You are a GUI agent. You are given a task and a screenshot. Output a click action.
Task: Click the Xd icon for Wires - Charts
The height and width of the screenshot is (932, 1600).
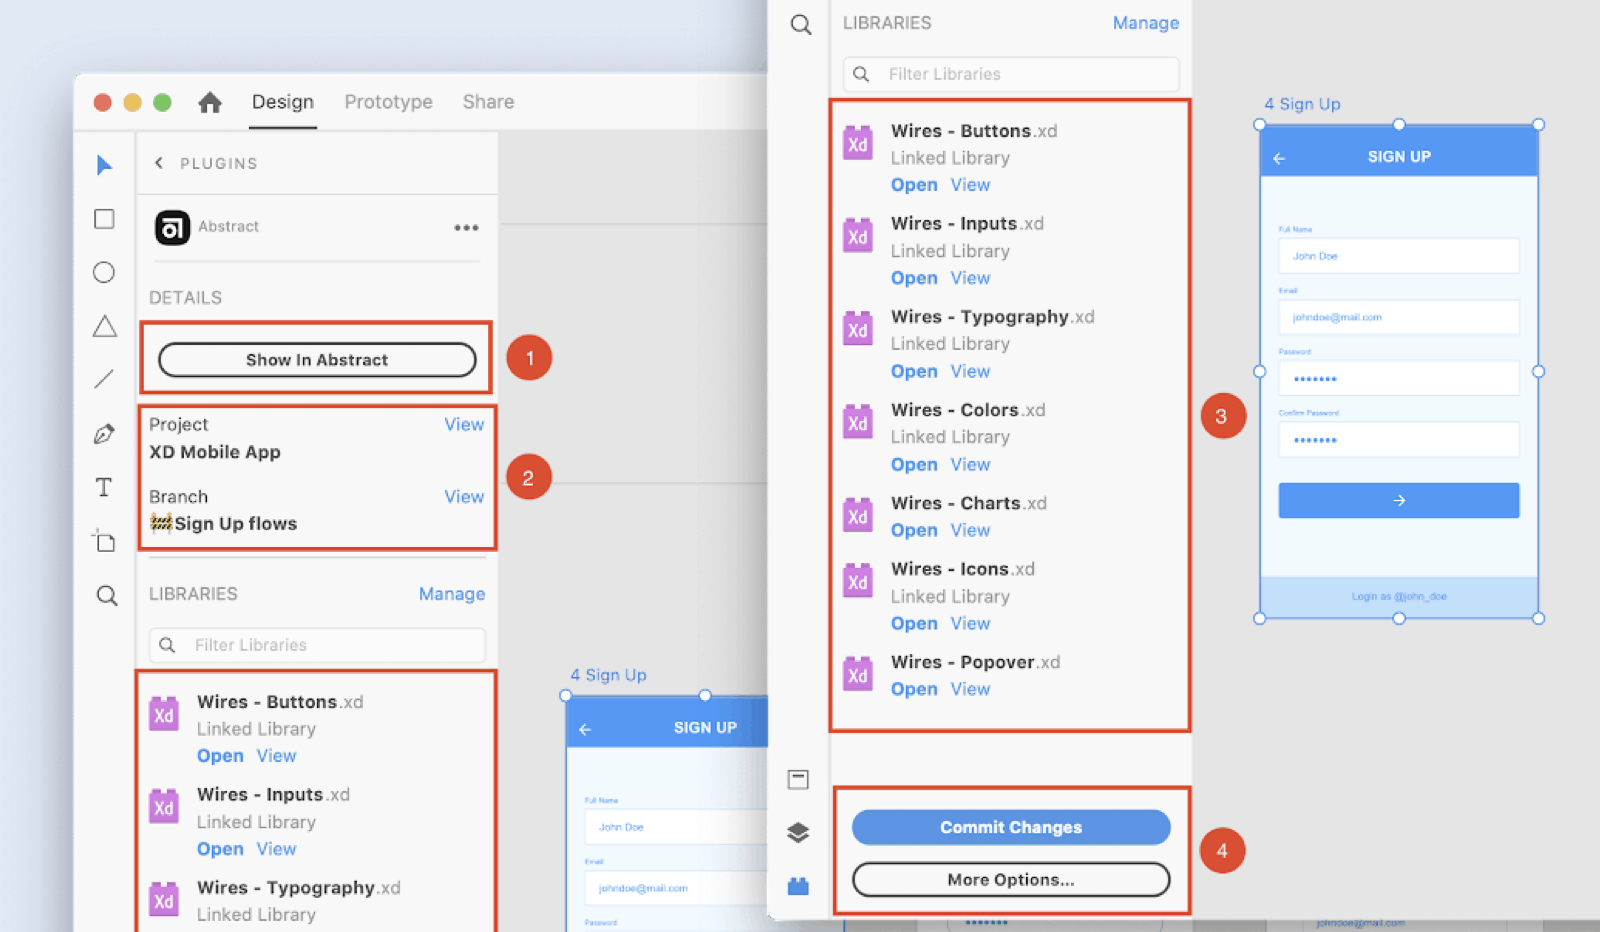pyautogui.click(x=858, y=516)
